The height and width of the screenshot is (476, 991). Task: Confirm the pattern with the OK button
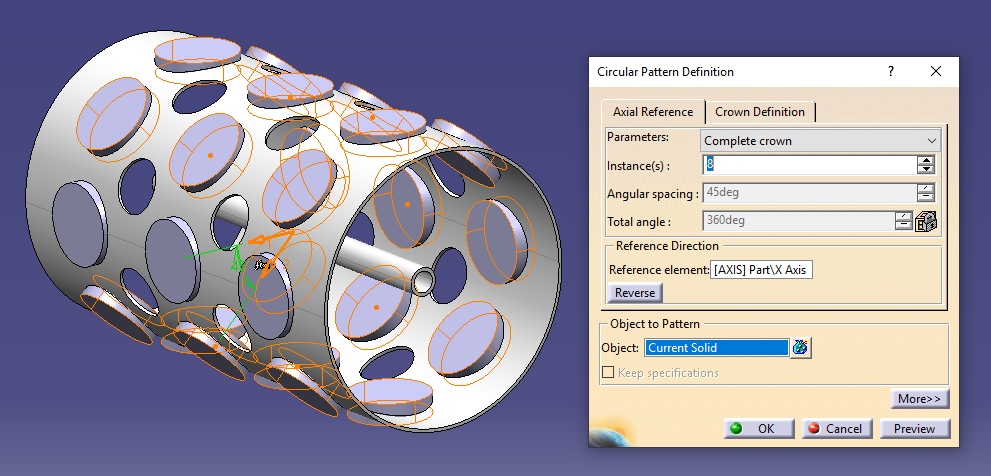758,429
